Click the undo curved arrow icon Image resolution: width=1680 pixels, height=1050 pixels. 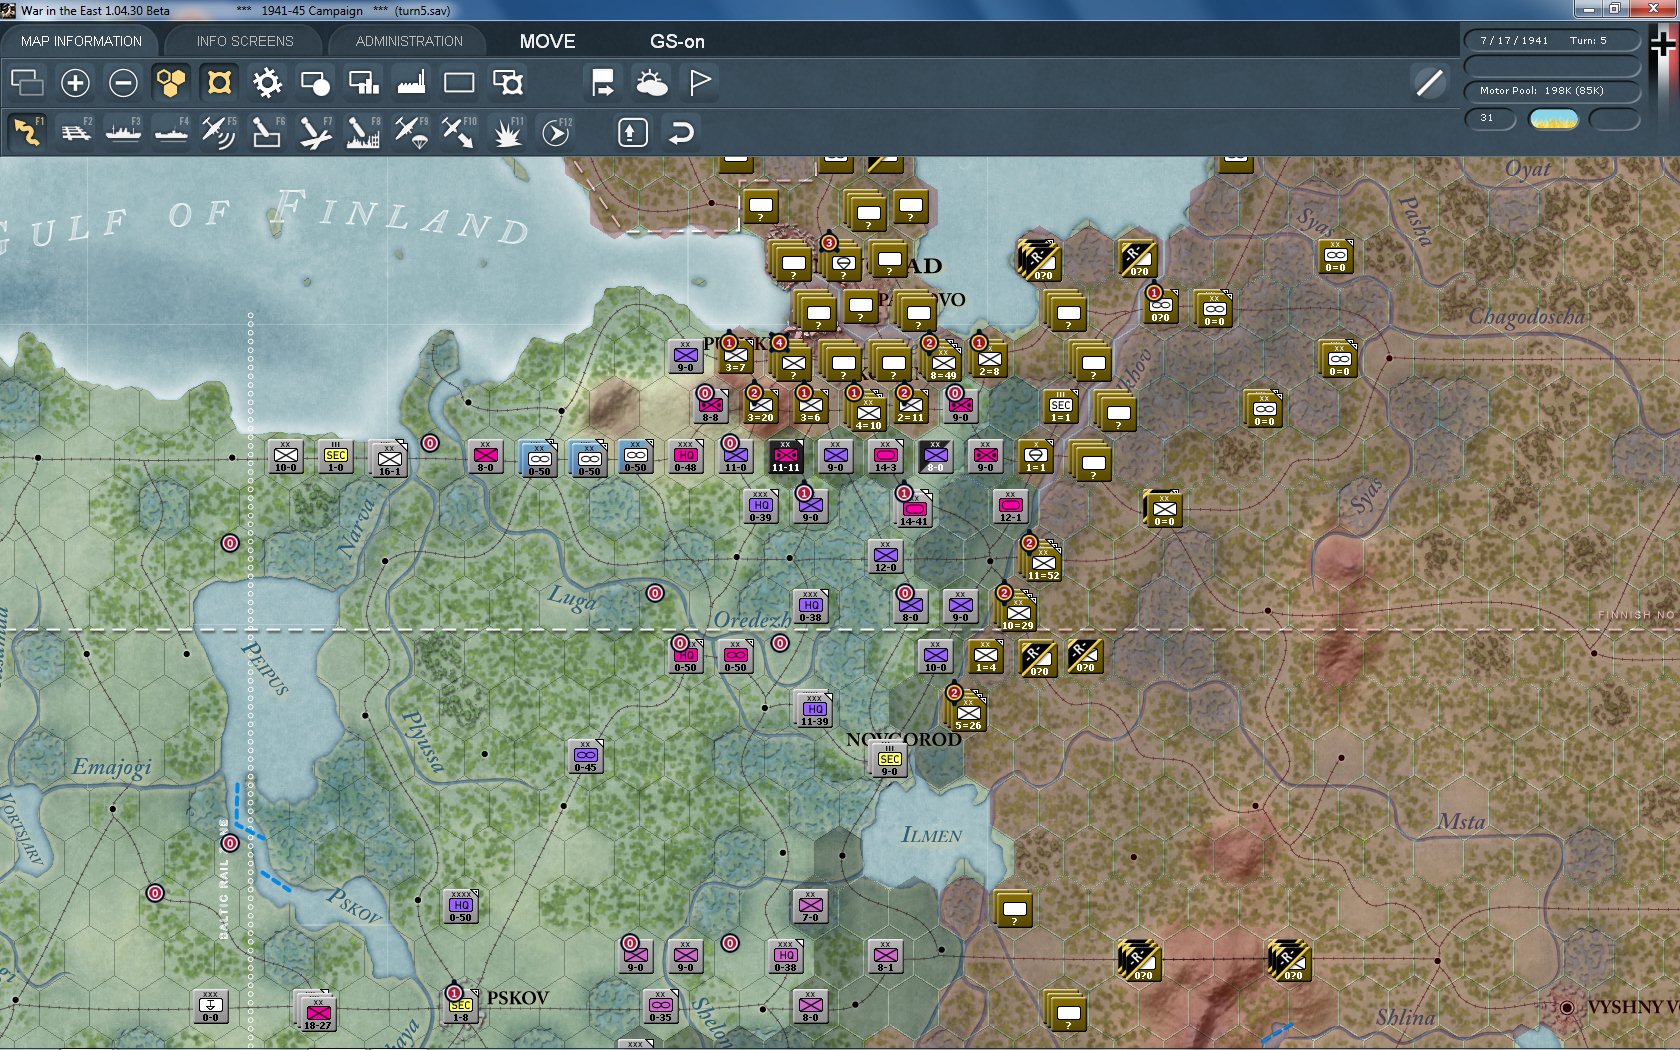tap(681, 132)
